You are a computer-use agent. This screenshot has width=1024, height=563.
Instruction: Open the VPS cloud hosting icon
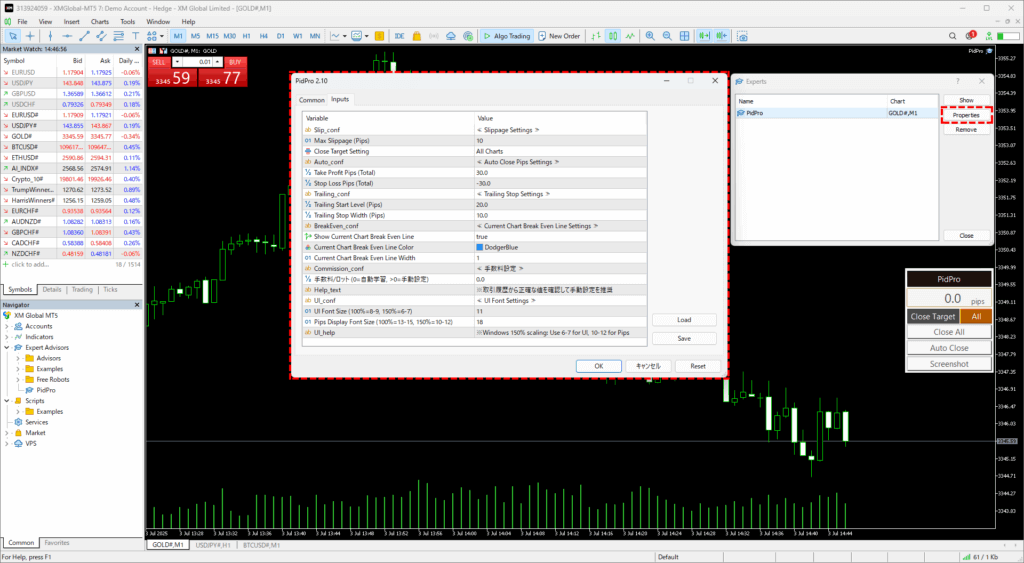451,36
